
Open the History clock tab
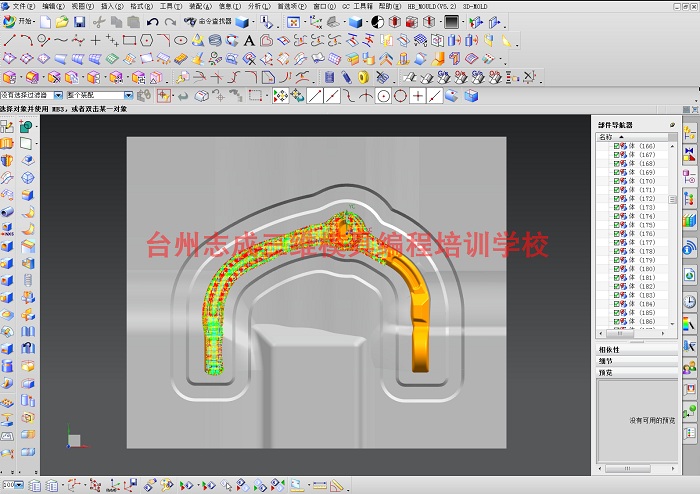[689, 302]
